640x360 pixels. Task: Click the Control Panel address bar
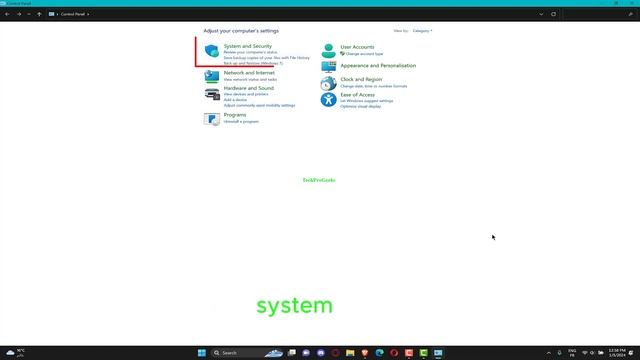coord(296,14)
